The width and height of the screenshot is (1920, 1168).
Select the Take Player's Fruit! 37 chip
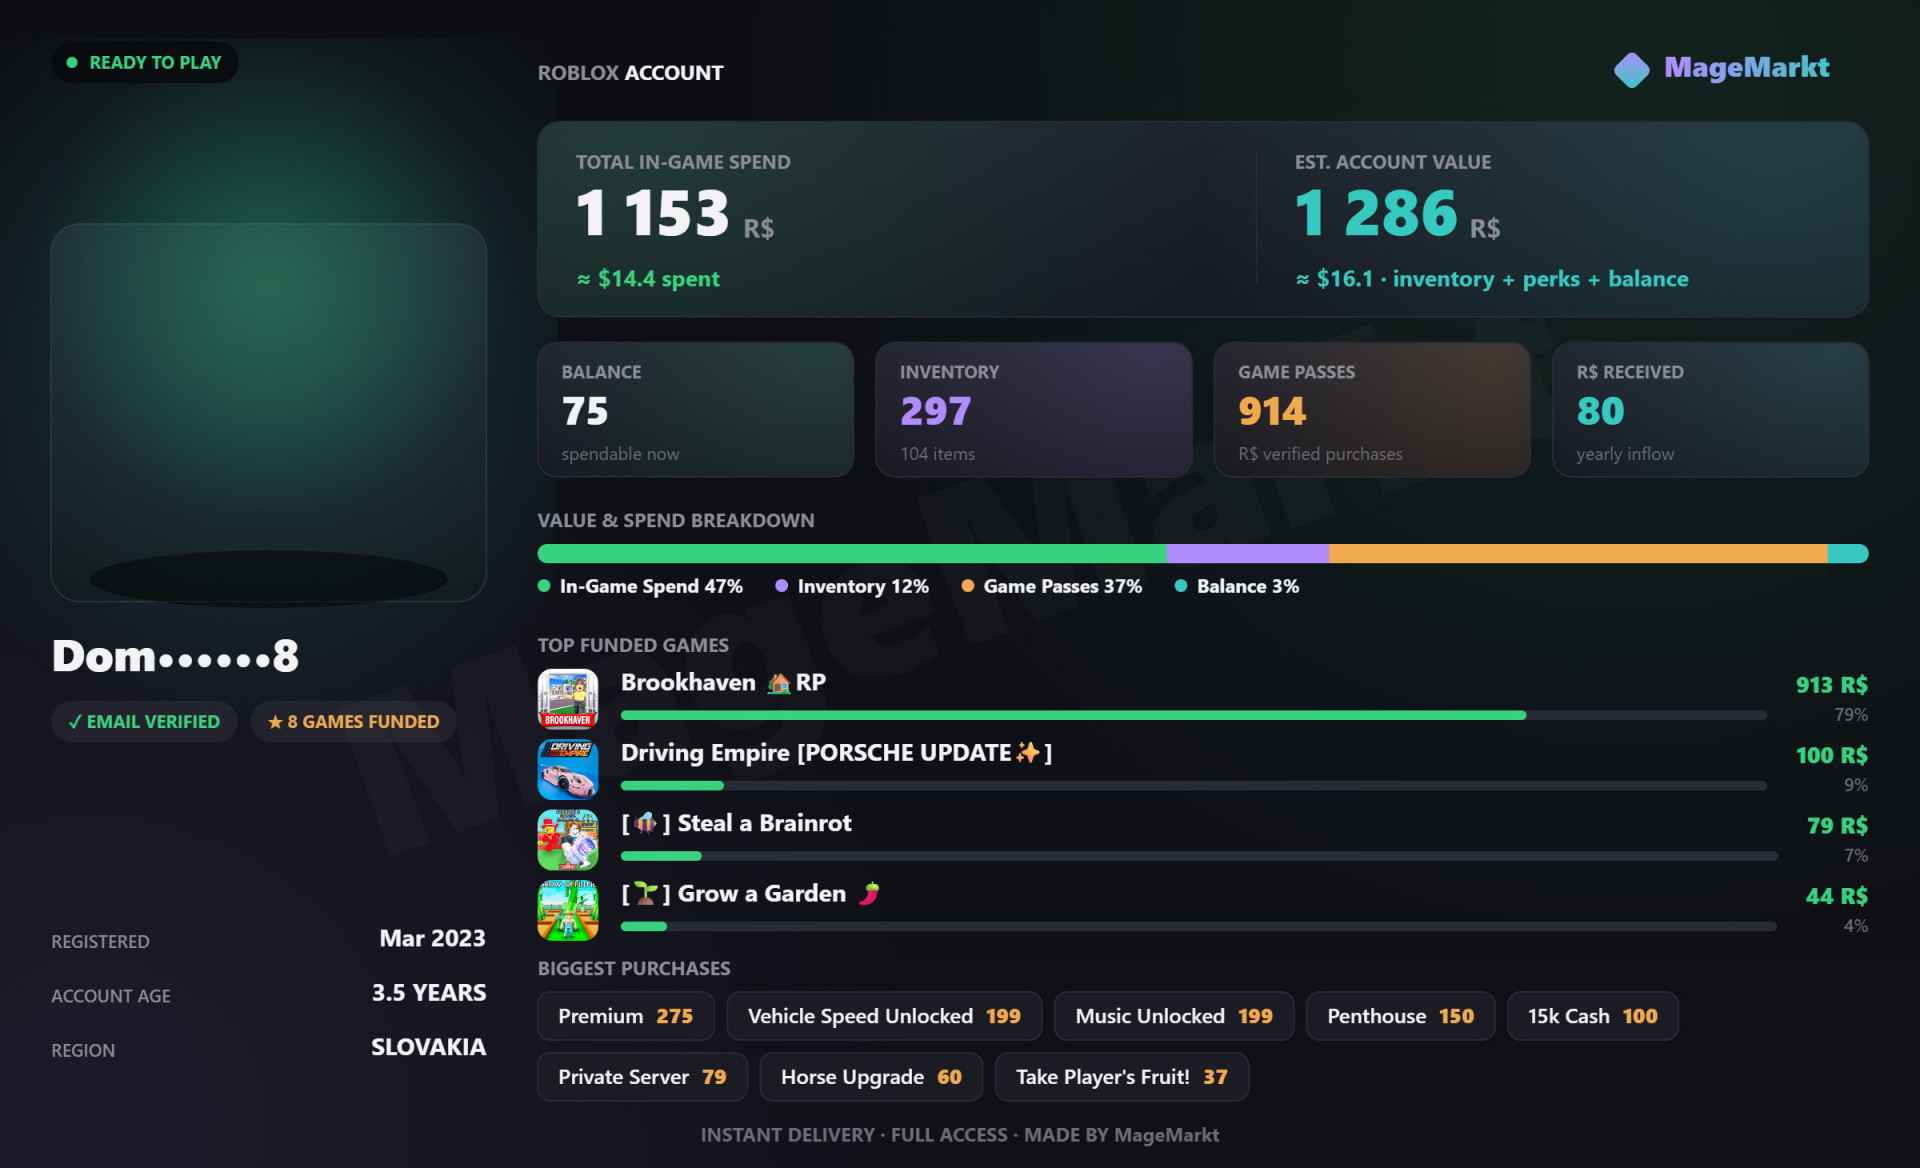tap(1122, 1077)
